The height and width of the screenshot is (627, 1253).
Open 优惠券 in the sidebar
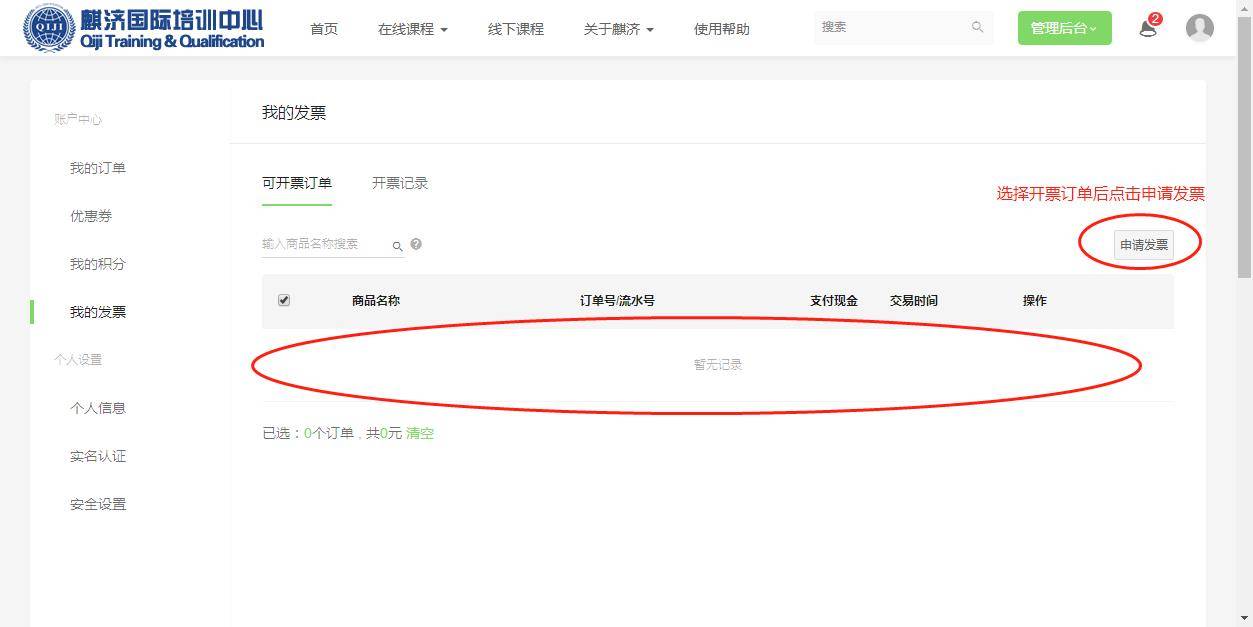coord(91,216)
